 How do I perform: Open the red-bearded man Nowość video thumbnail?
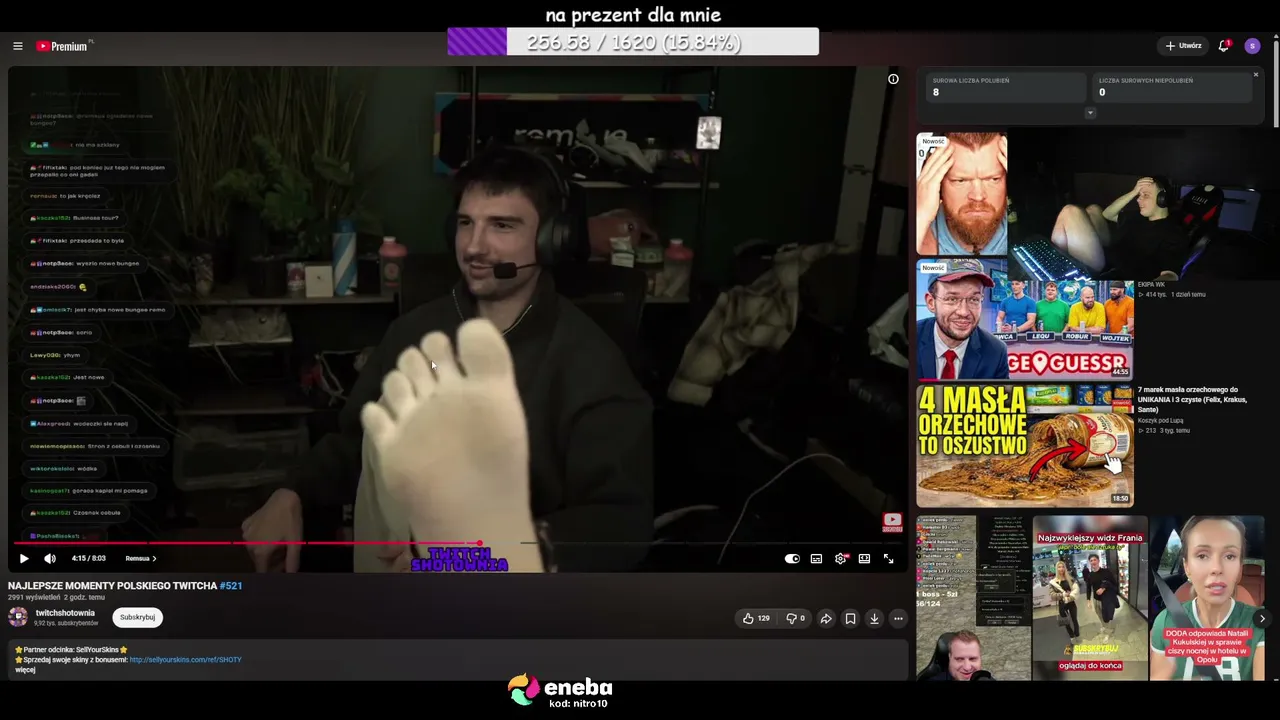962,194
